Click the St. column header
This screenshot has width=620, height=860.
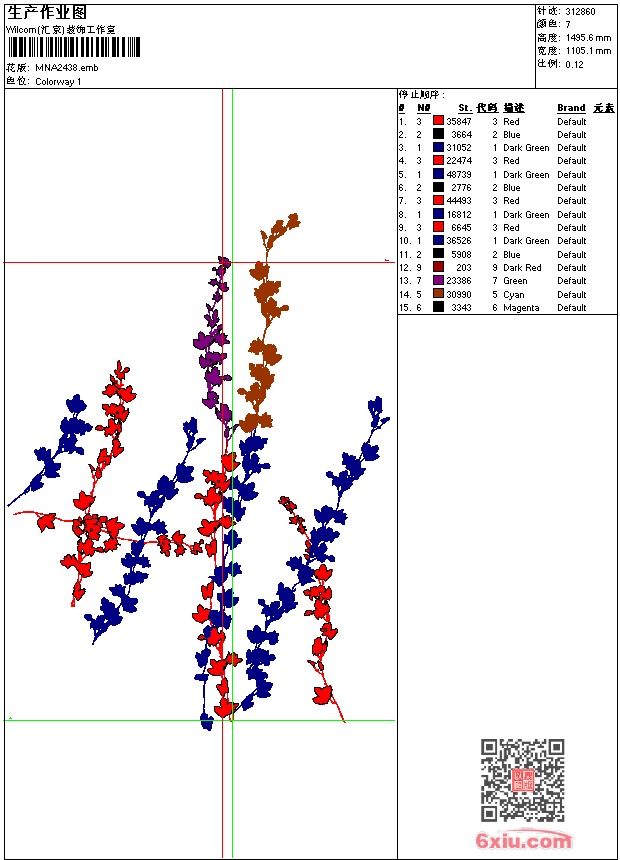[465, 108]
